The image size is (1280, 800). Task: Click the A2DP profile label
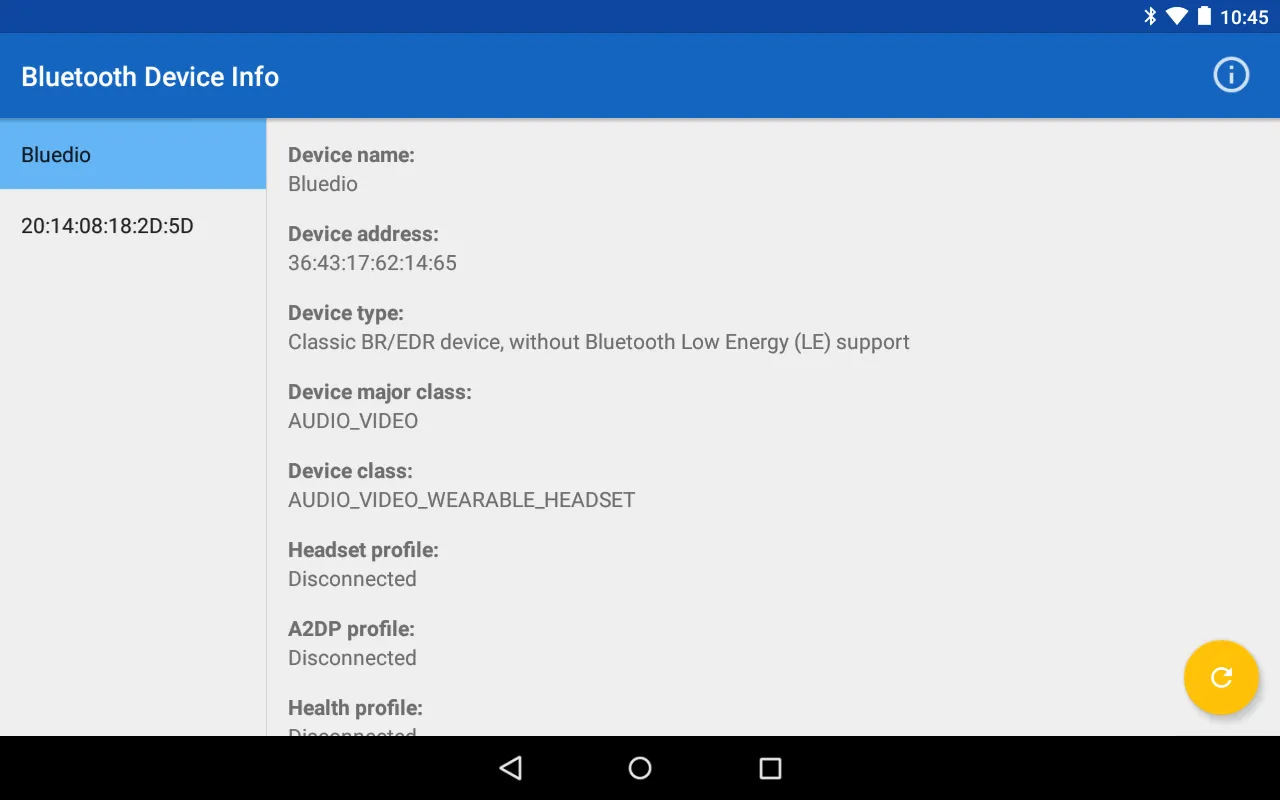[x=351, y=629]
